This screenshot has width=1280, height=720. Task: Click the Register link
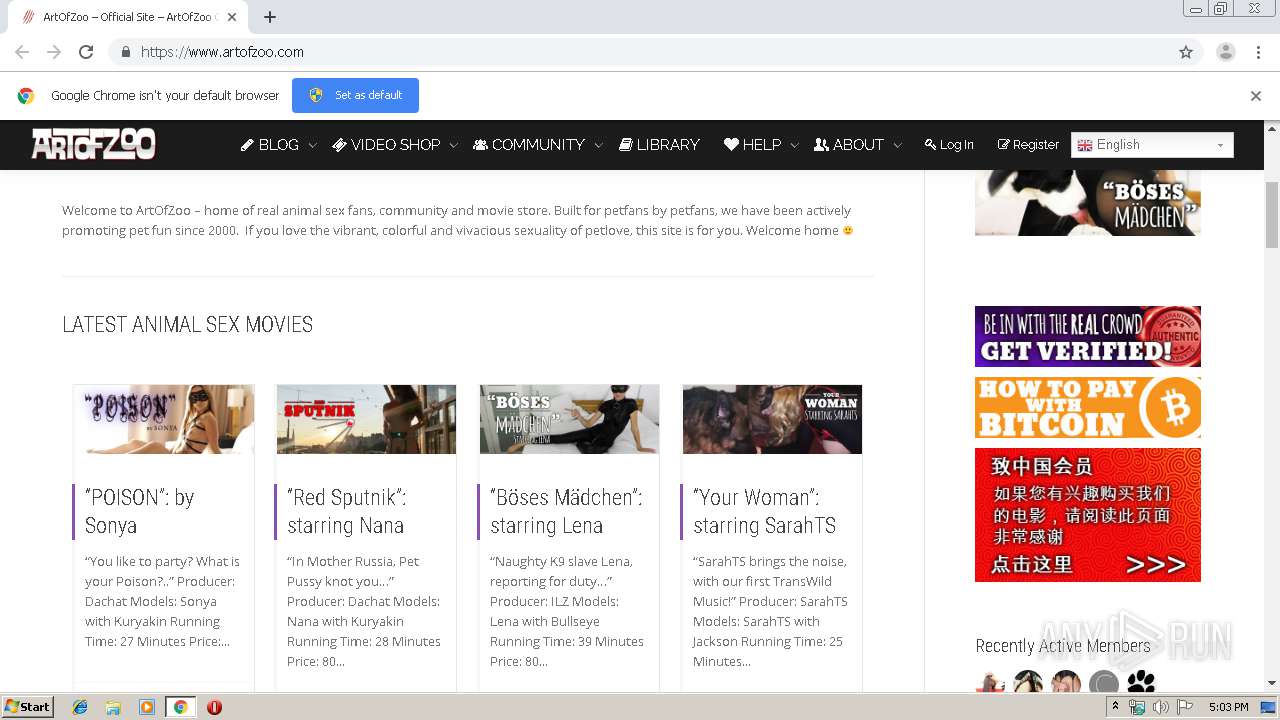[1028, 145]
